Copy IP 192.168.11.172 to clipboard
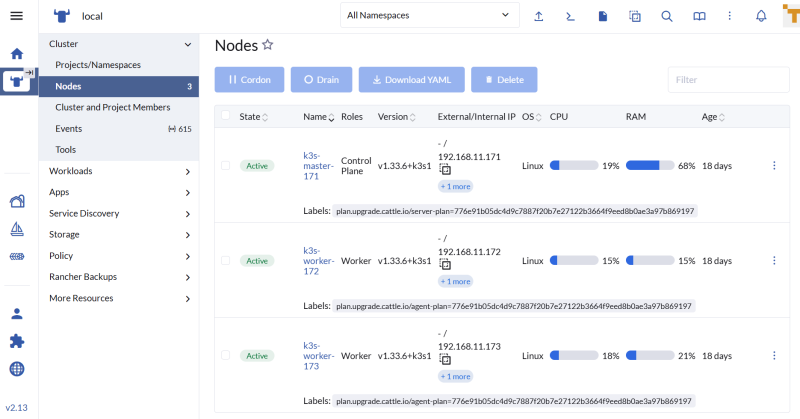Viewport: 800px width, 419px height. click(445, 265)
